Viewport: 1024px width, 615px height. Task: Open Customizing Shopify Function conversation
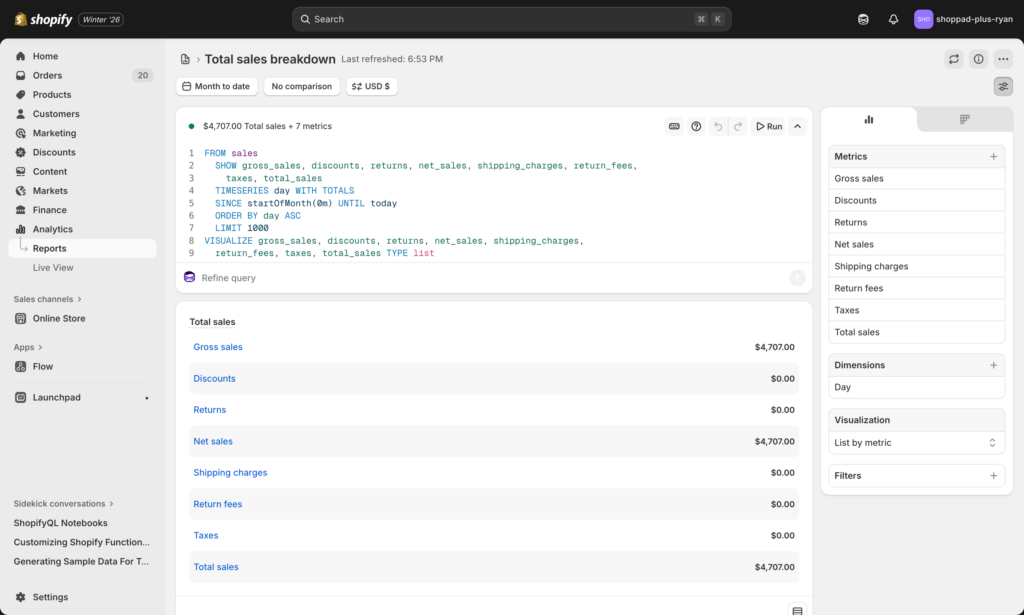82,542
